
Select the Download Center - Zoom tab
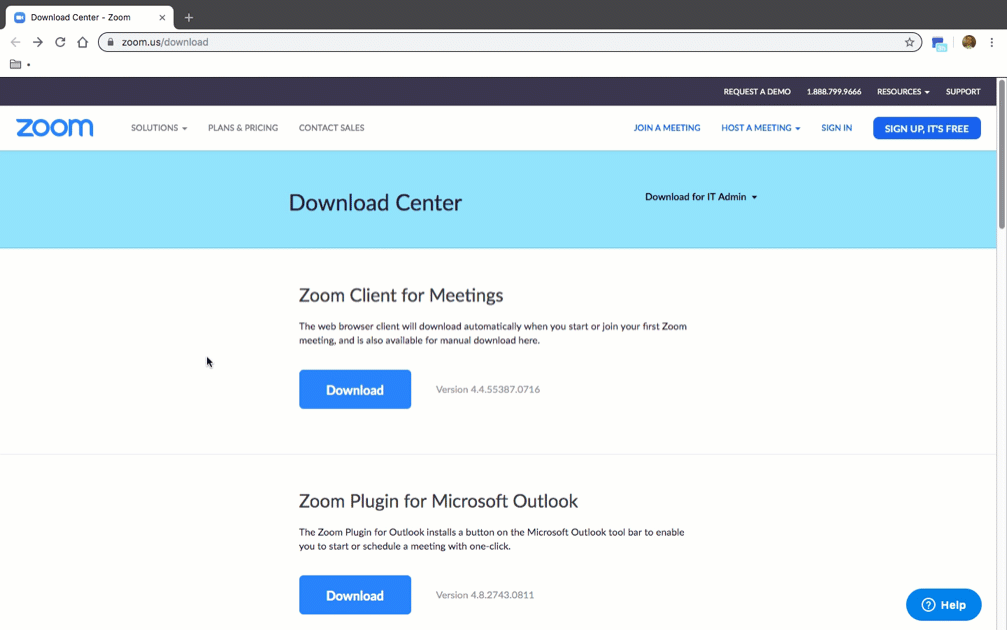(x=89, y=17)
